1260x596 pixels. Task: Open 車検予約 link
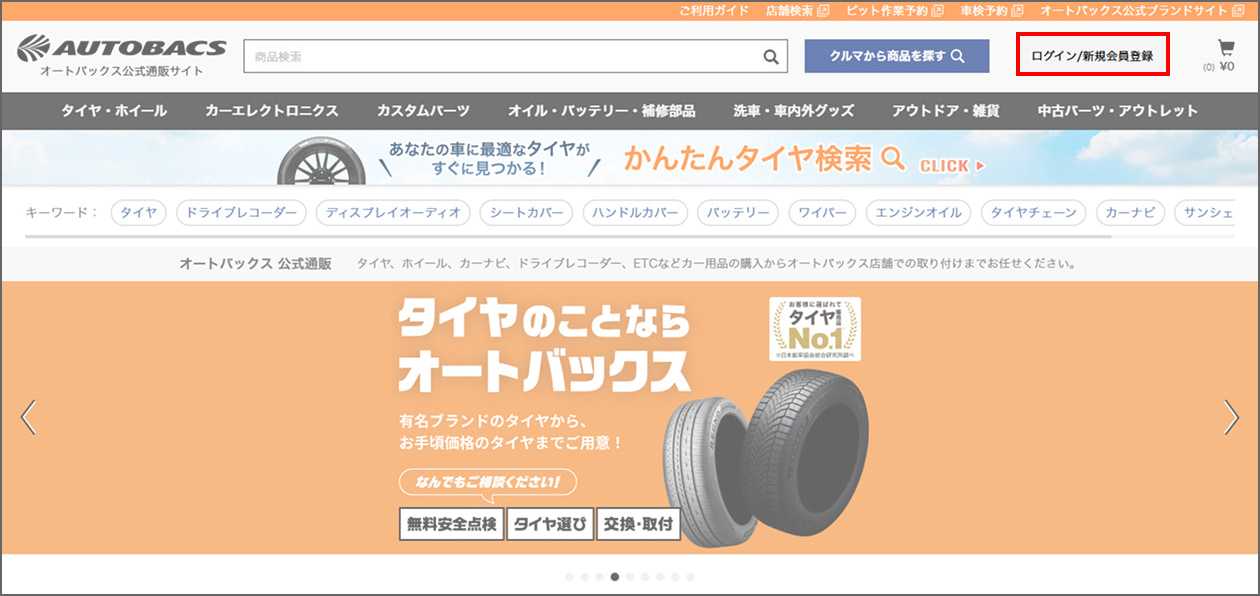tap(991, 11)
